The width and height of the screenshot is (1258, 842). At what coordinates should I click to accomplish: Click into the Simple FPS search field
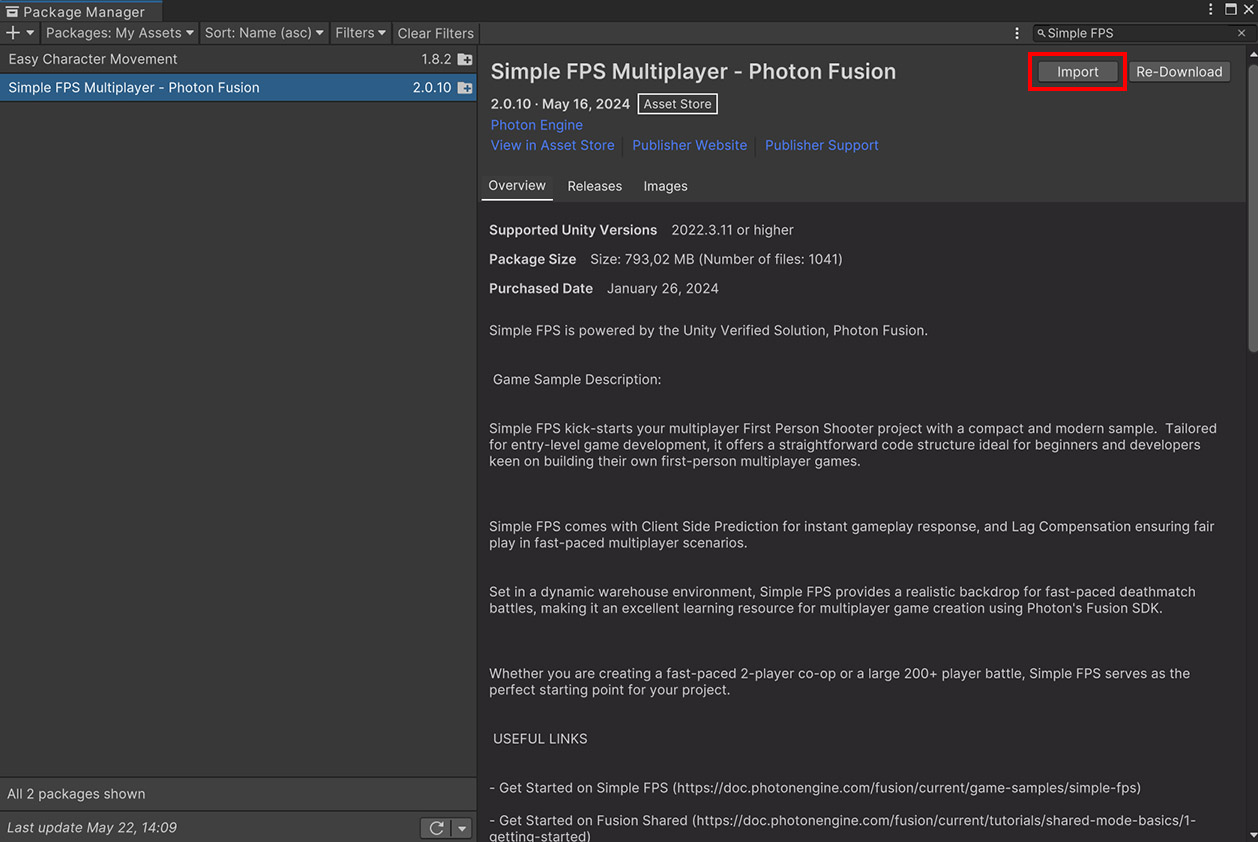1135,33
